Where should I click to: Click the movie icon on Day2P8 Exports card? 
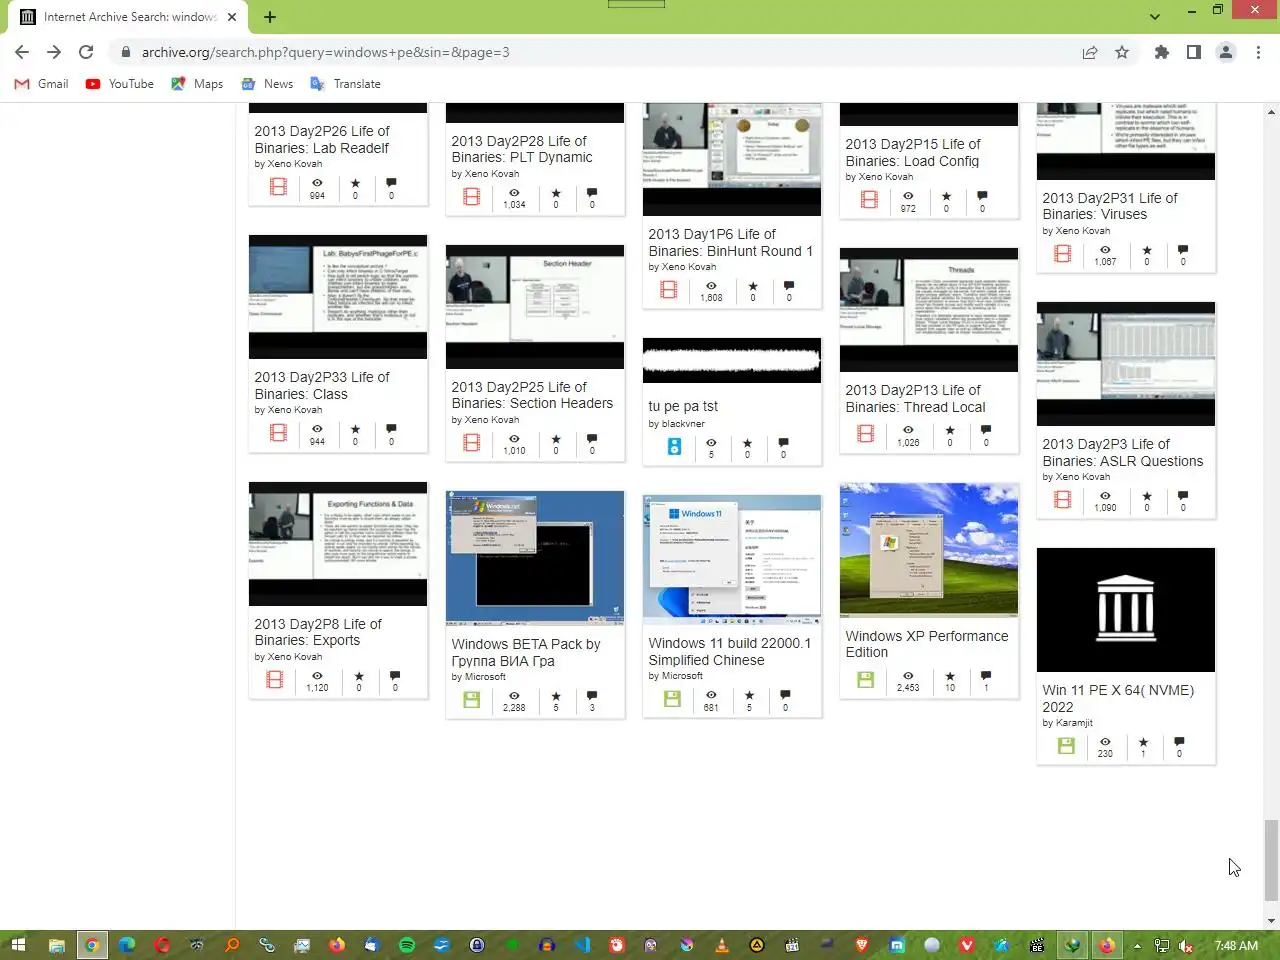(274, 680)
